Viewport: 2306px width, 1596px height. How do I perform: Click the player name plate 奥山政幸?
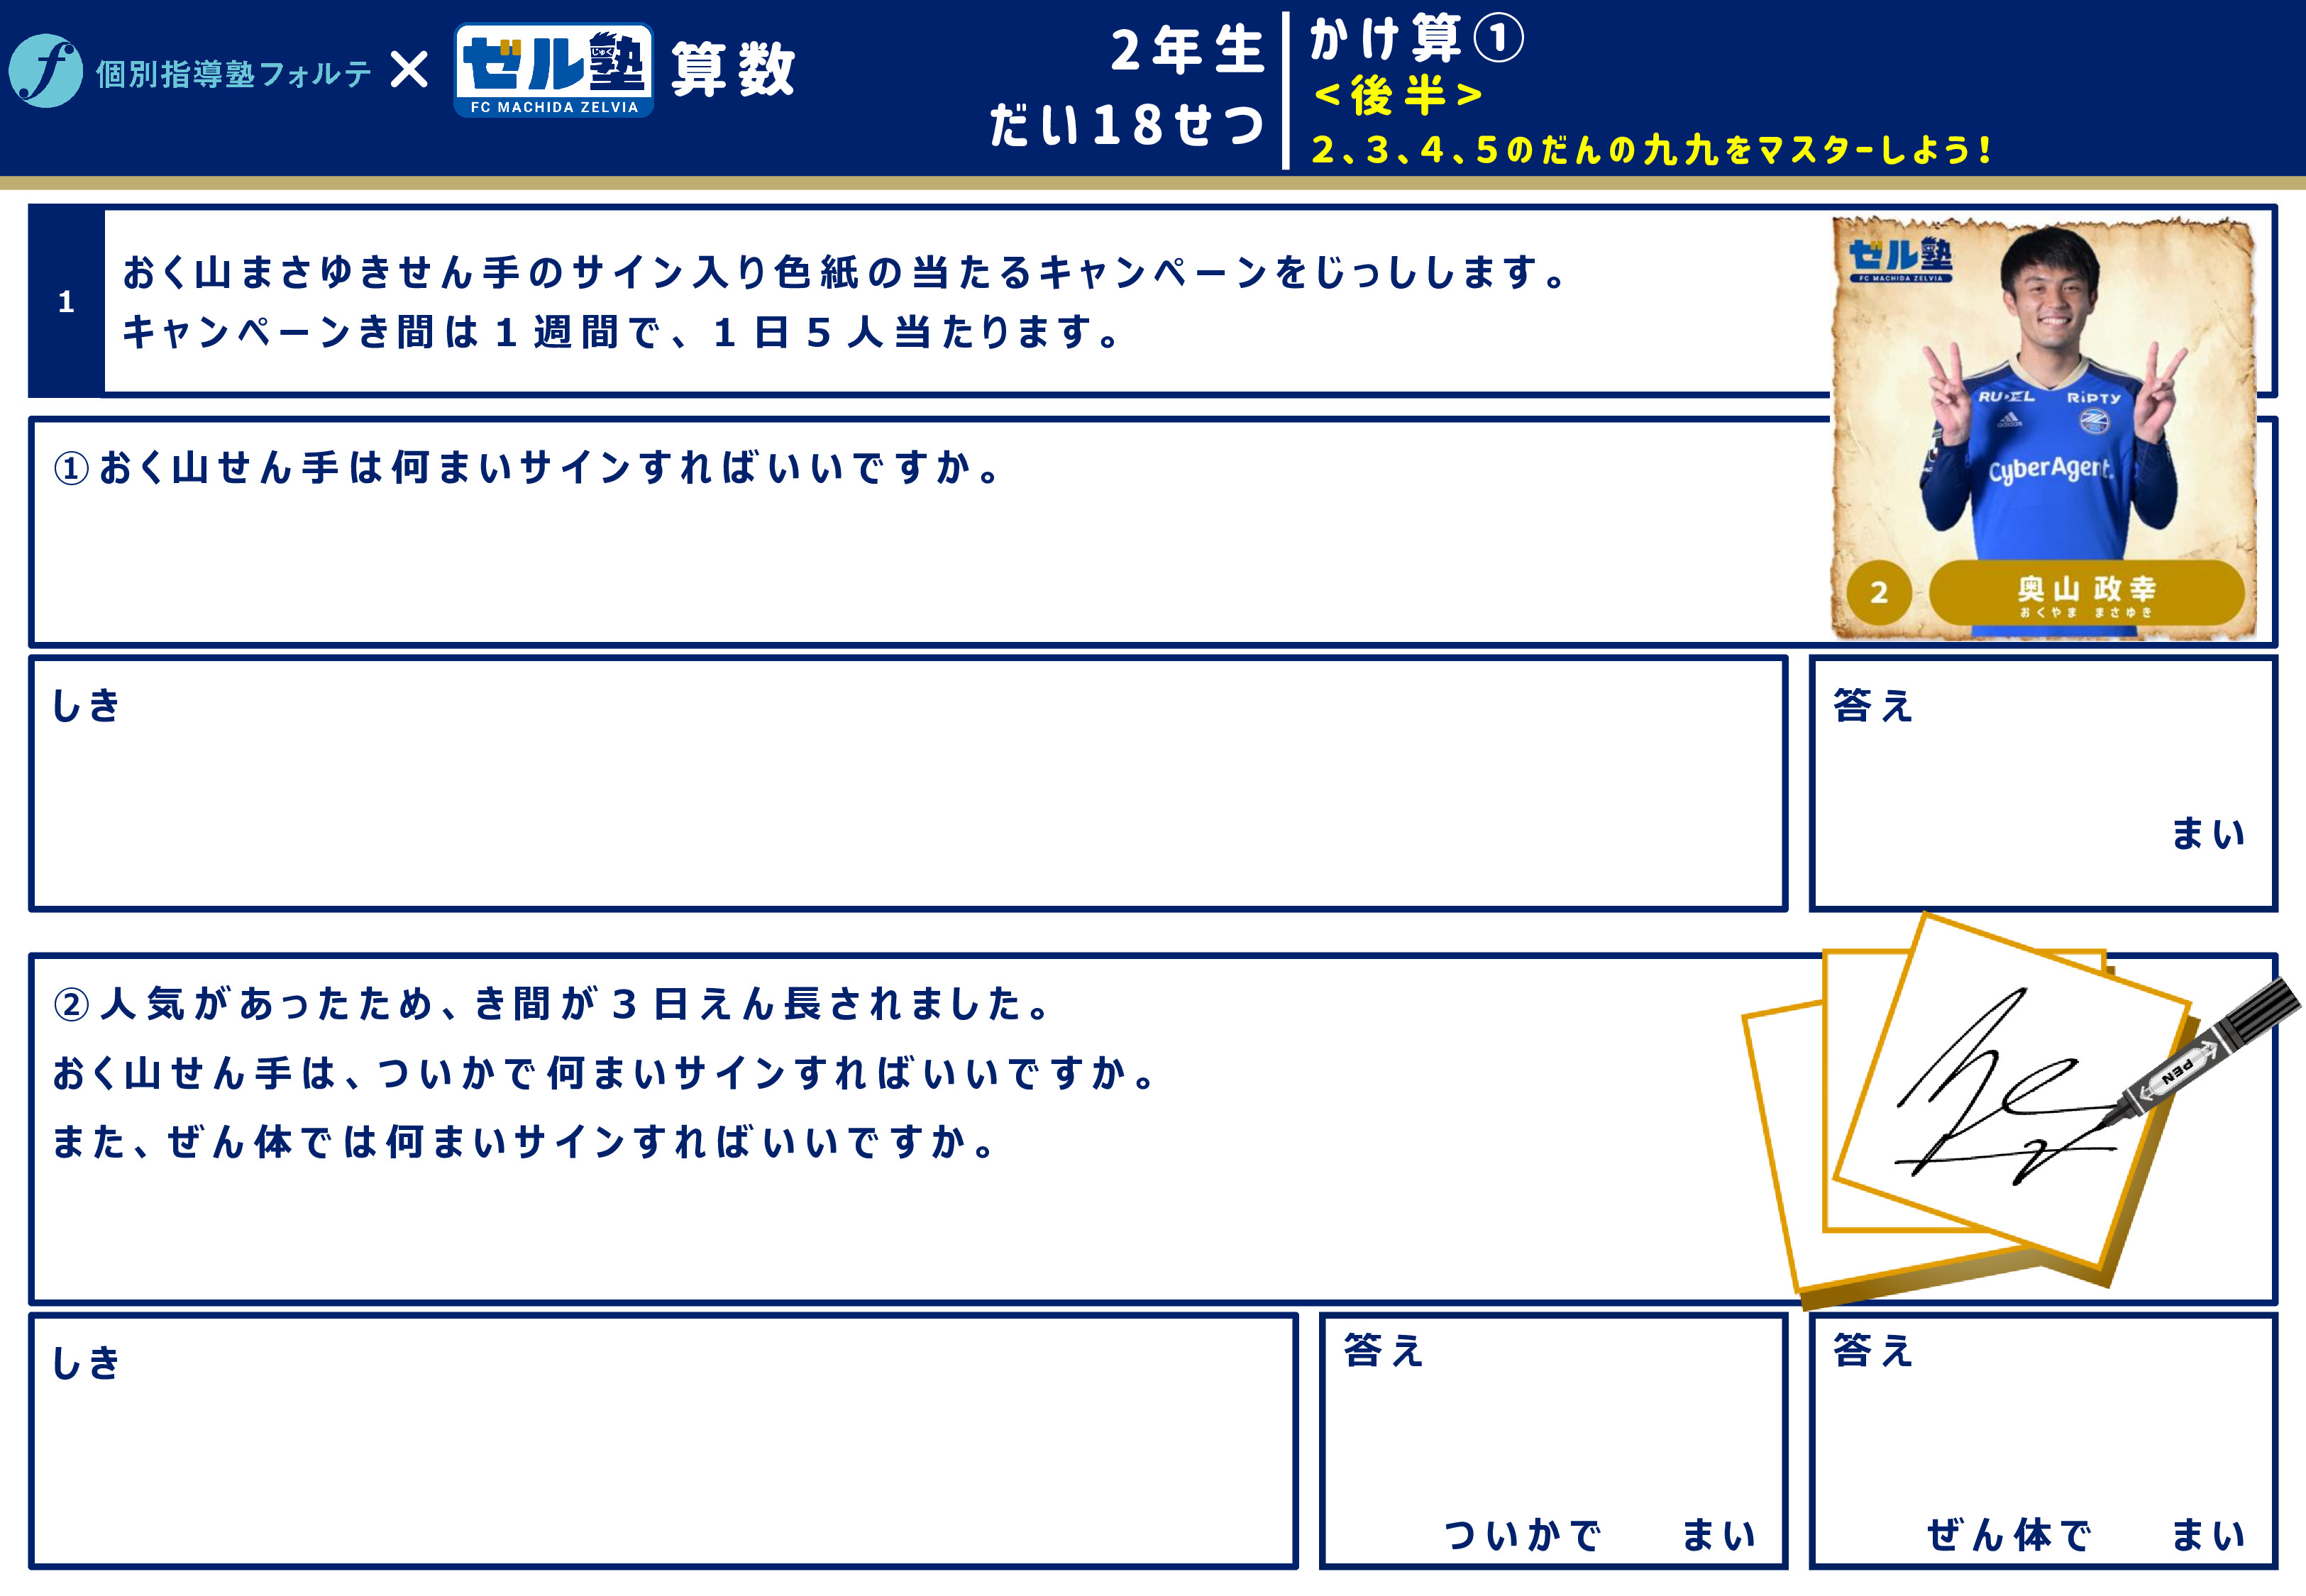click(2085, 592)
